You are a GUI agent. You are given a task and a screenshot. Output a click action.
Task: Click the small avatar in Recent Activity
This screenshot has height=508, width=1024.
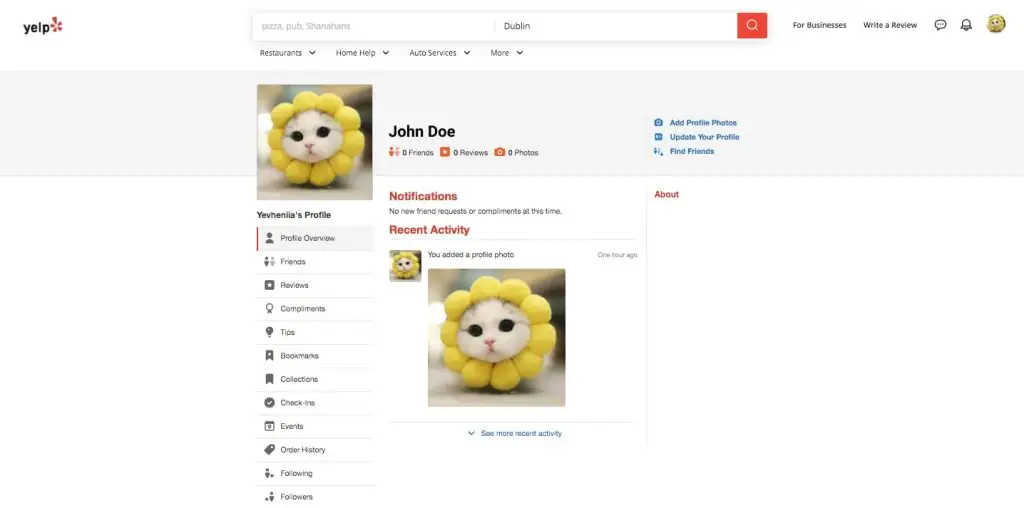(405, 266)
